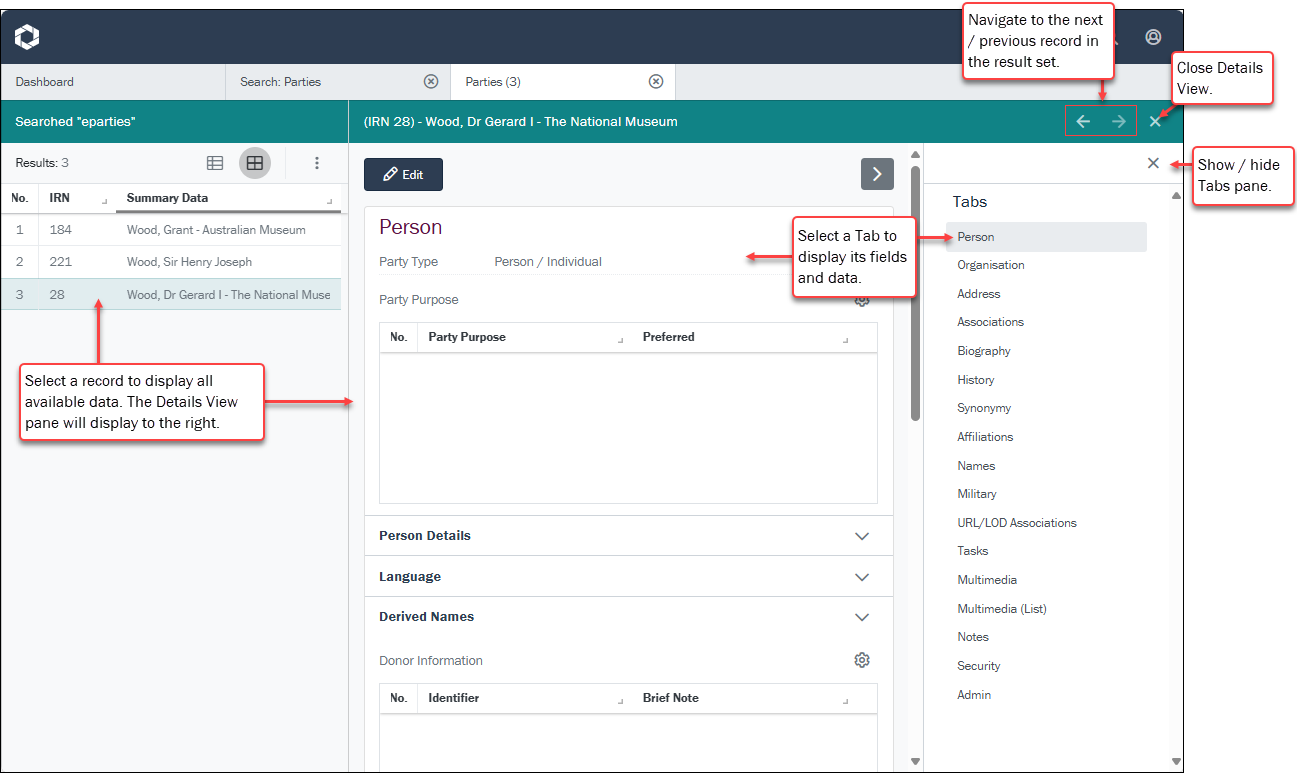Close the Search: Parties tab
The height and width of the screenshot is (773, 1297).
pyautogui.click(x=431, y=82)
